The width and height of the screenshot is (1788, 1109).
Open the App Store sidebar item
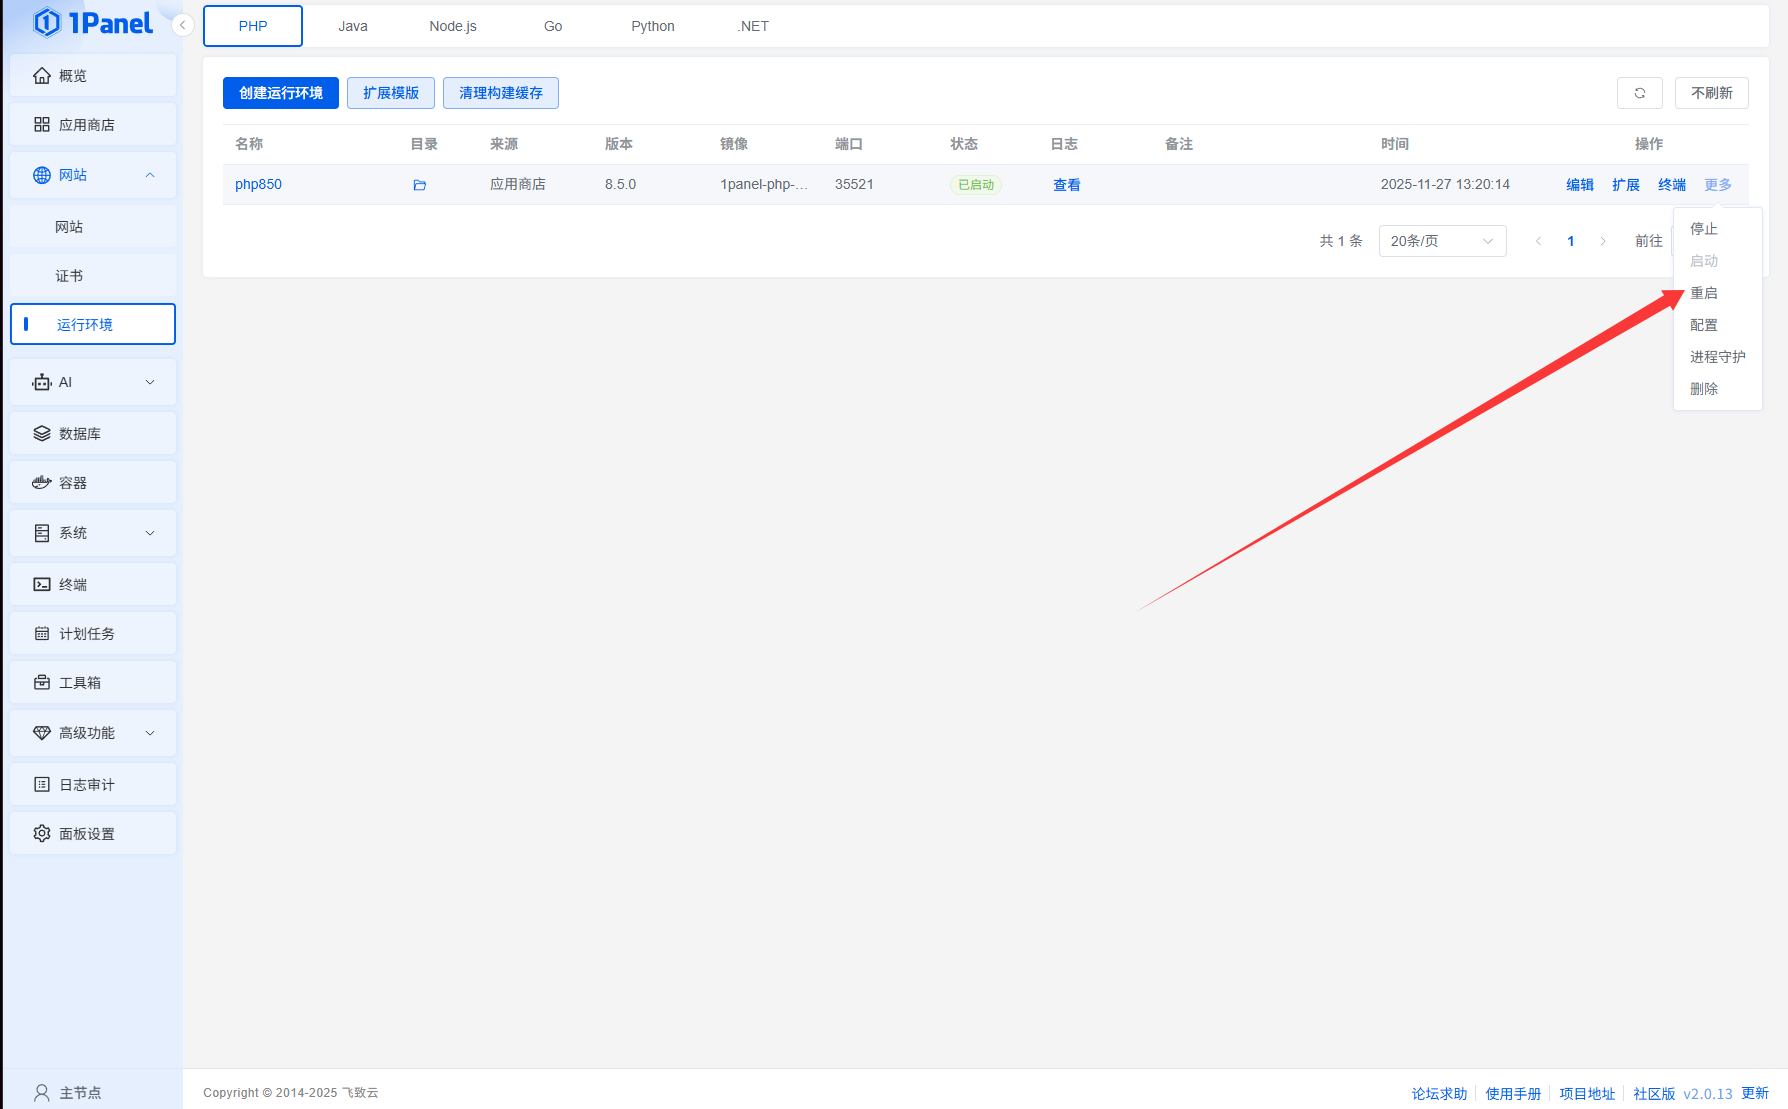[x=93, y=125]
